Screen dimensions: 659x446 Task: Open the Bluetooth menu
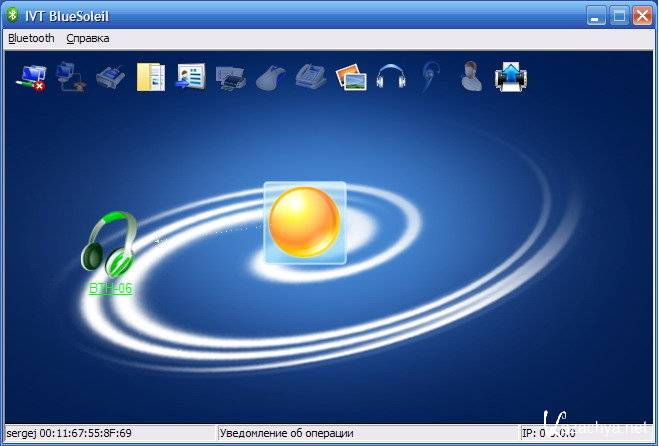(31, 38)
